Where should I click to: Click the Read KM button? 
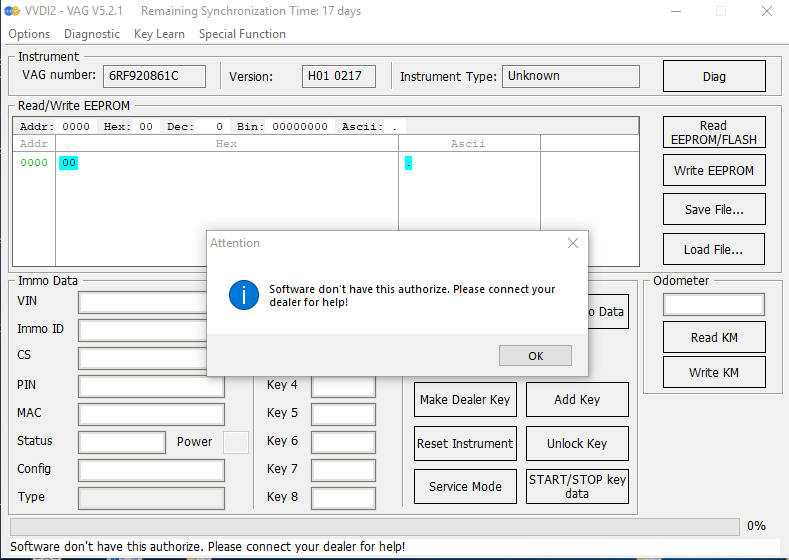[714, 337]
